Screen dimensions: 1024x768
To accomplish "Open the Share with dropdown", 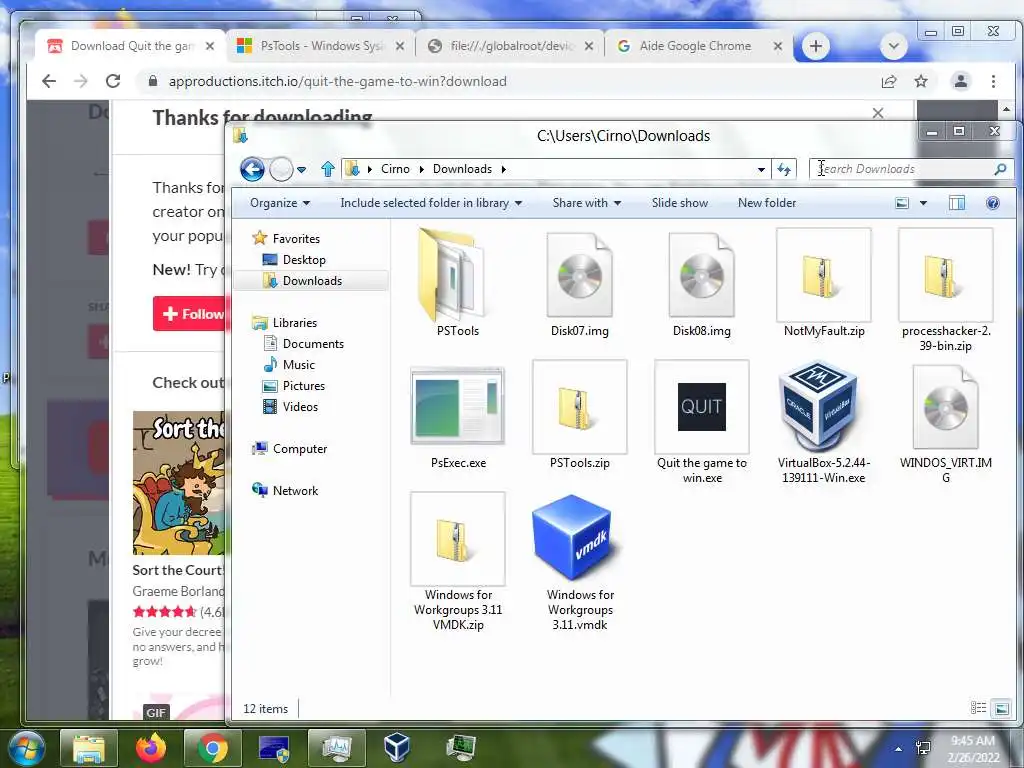I will point(586,203).
